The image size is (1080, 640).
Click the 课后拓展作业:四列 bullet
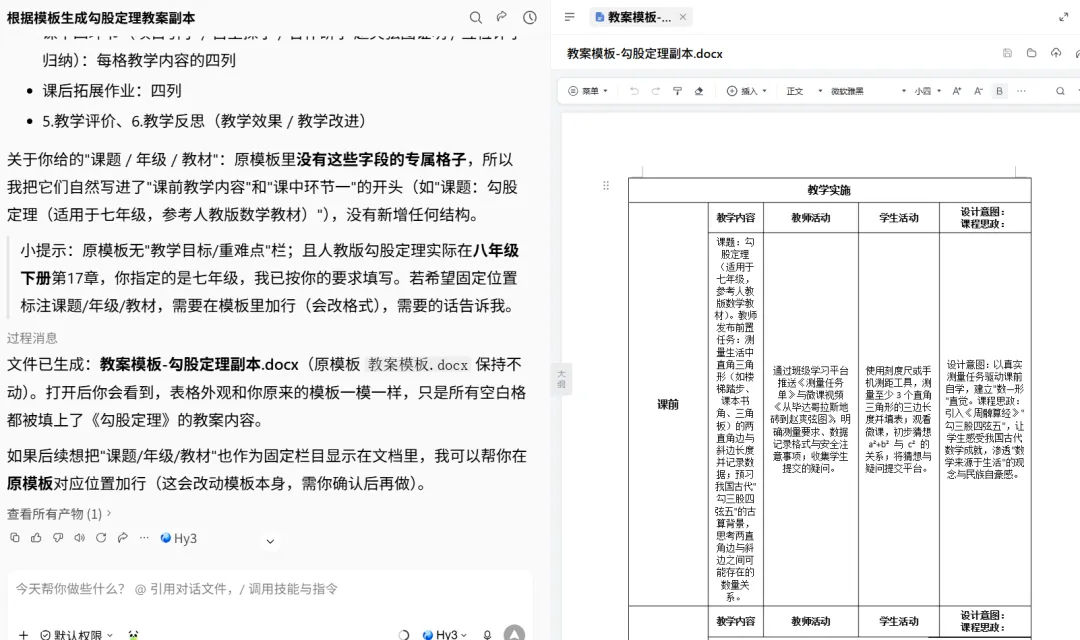tap(112, 90)
